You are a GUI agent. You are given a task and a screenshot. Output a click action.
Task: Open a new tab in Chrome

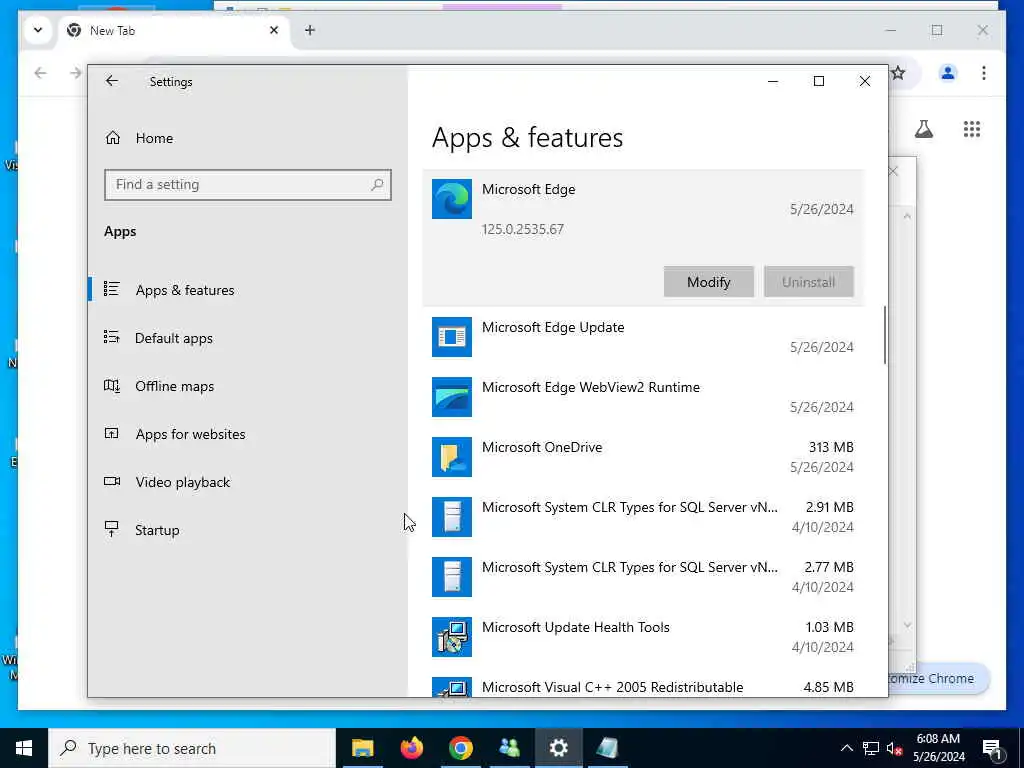coord(310,30)
